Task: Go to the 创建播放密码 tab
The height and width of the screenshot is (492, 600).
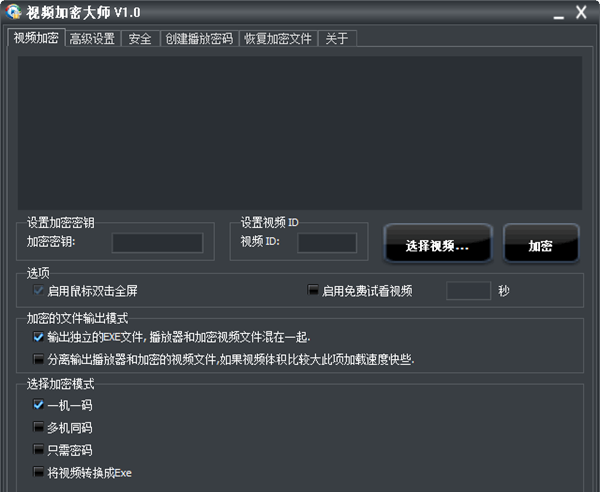Action: point(199,39)
